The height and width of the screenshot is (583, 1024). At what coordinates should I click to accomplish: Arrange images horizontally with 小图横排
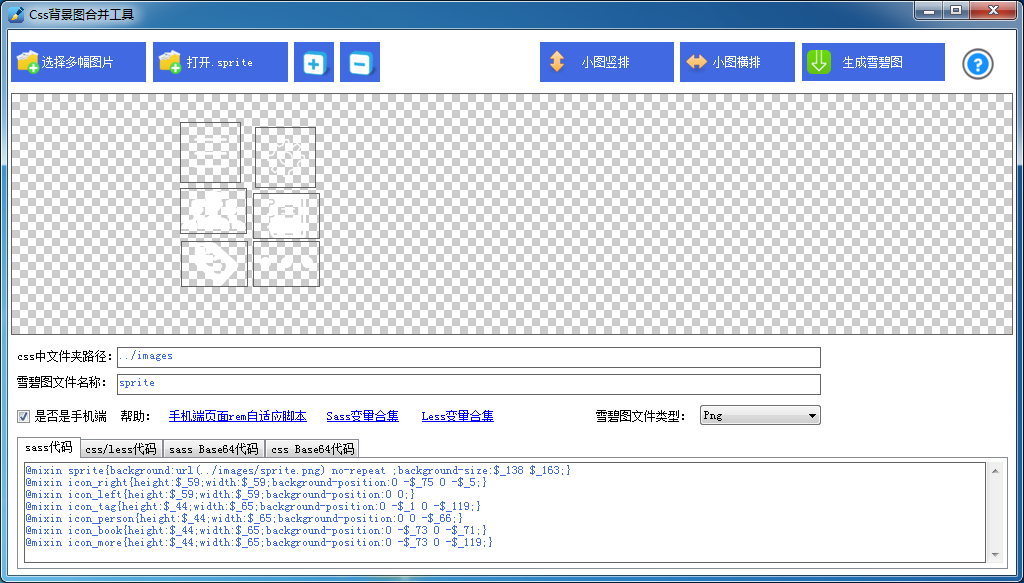[737, 62]
